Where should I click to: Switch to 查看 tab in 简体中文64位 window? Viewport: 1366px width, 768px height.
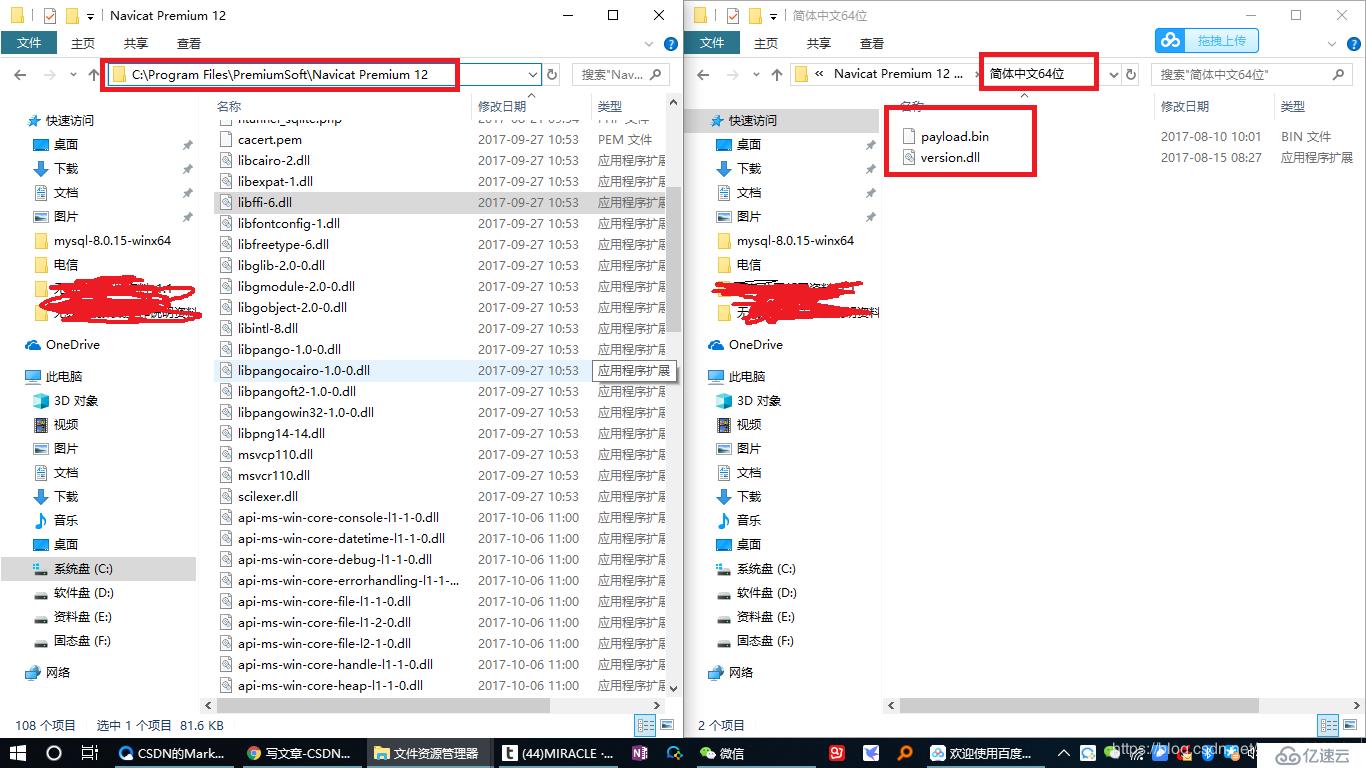click(872, 43)
